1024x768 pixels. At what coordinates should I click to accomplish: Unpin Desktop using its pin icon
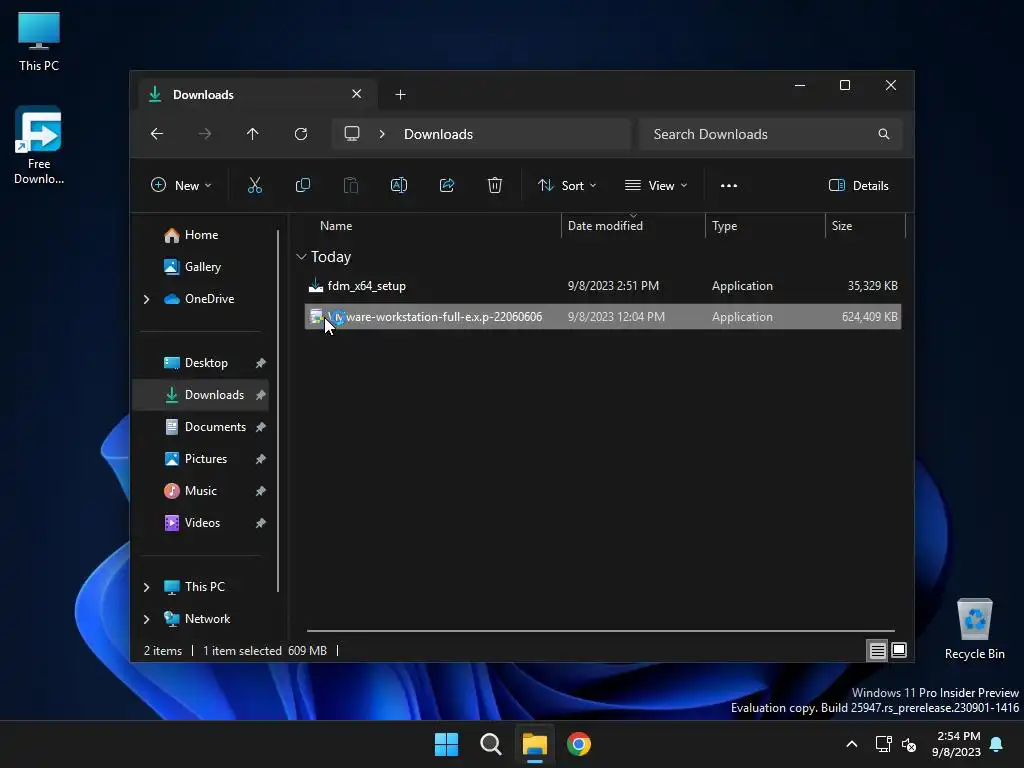tap(261, 363)
